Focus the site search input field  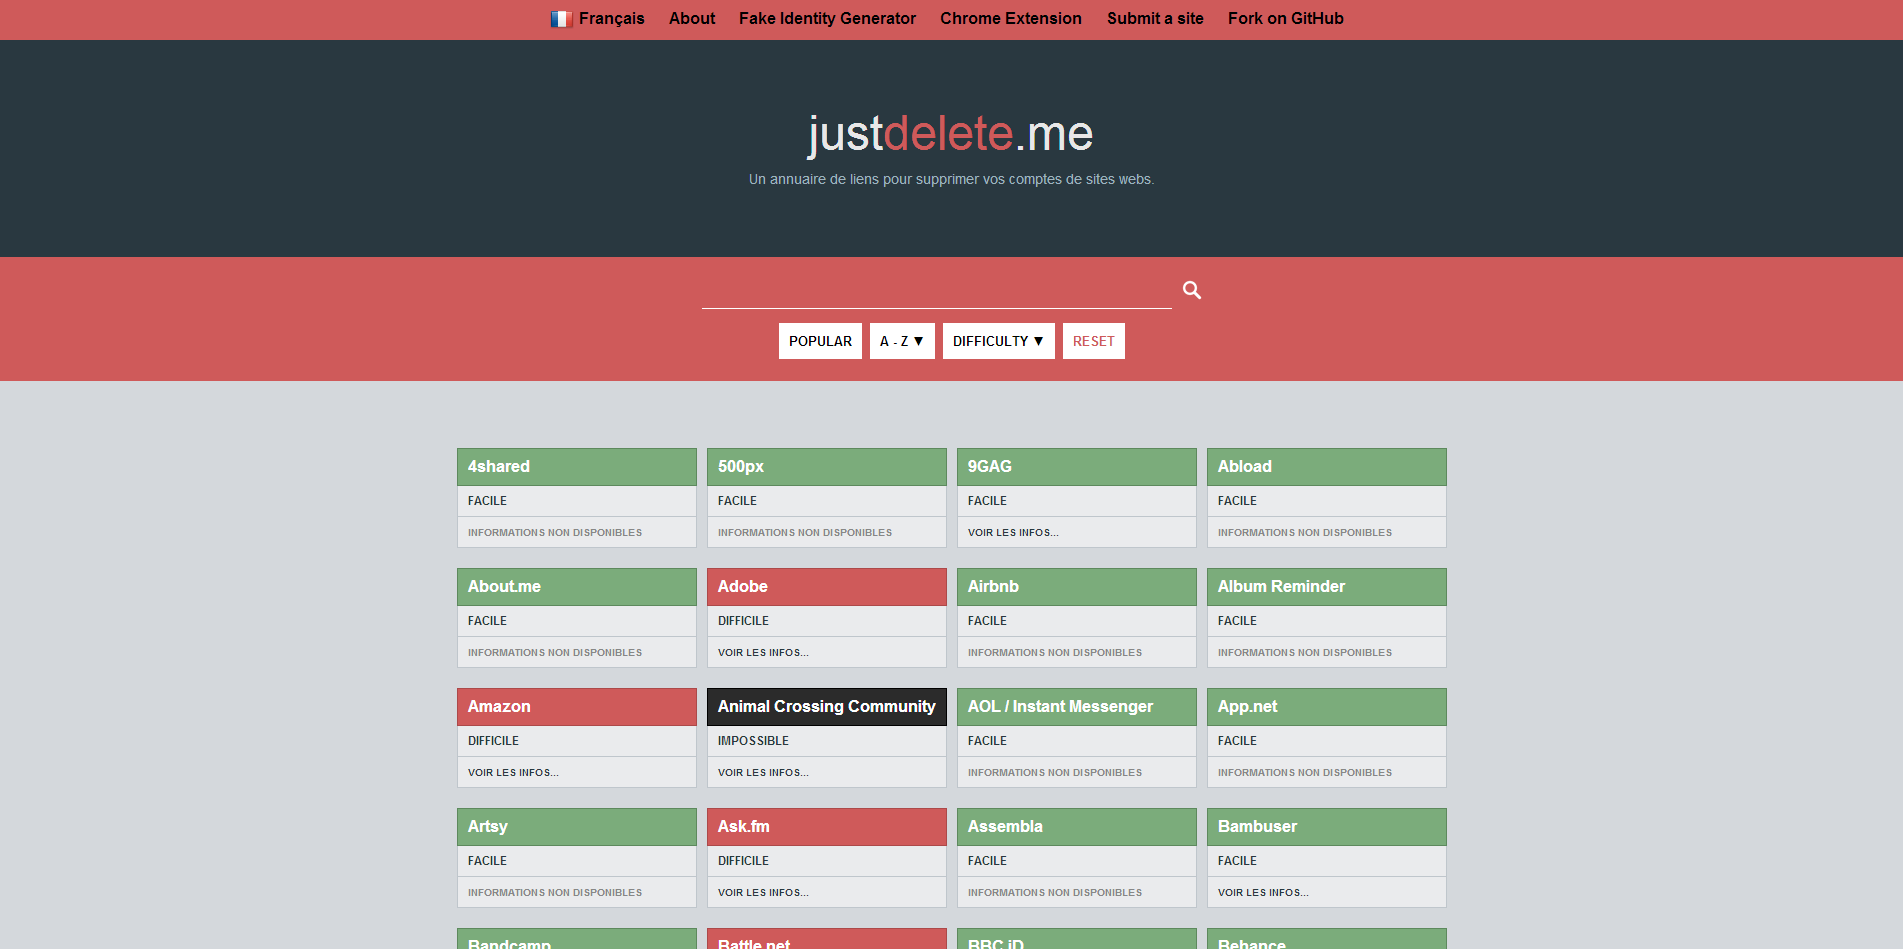coord(936,290)
